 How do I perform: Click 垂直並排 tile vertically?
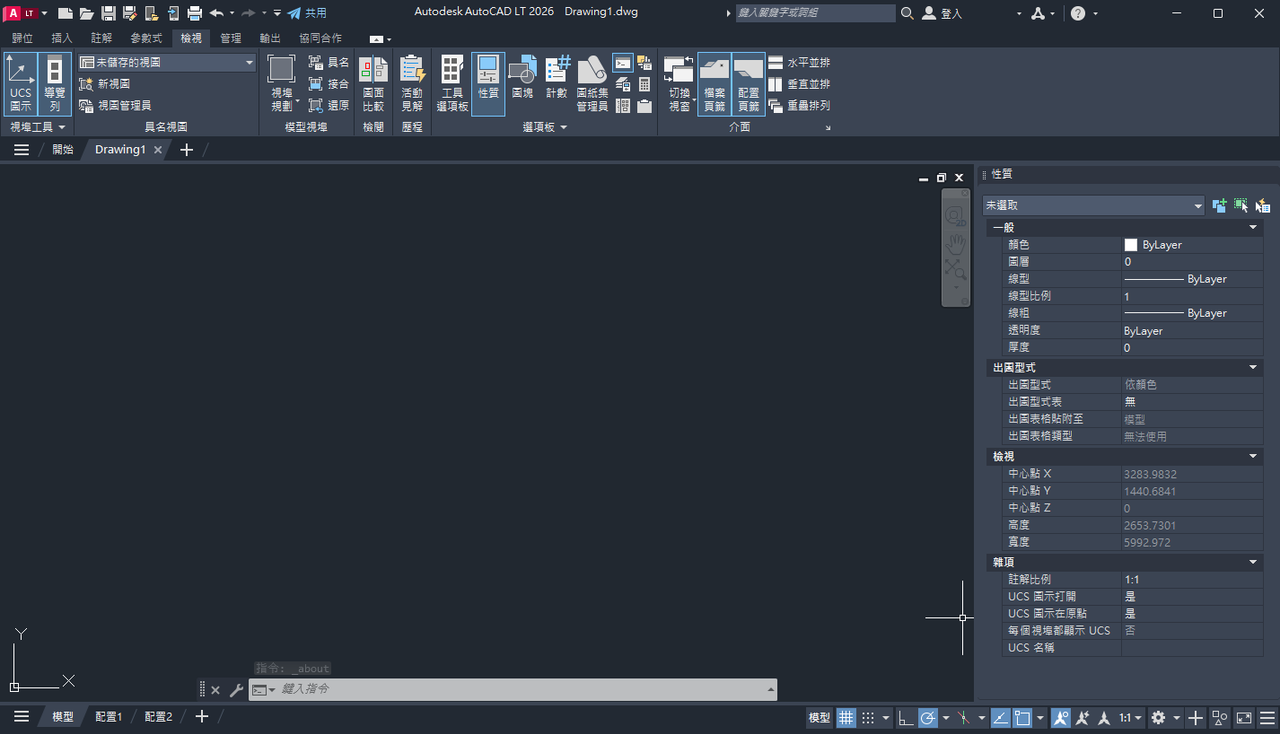[799, 84]
